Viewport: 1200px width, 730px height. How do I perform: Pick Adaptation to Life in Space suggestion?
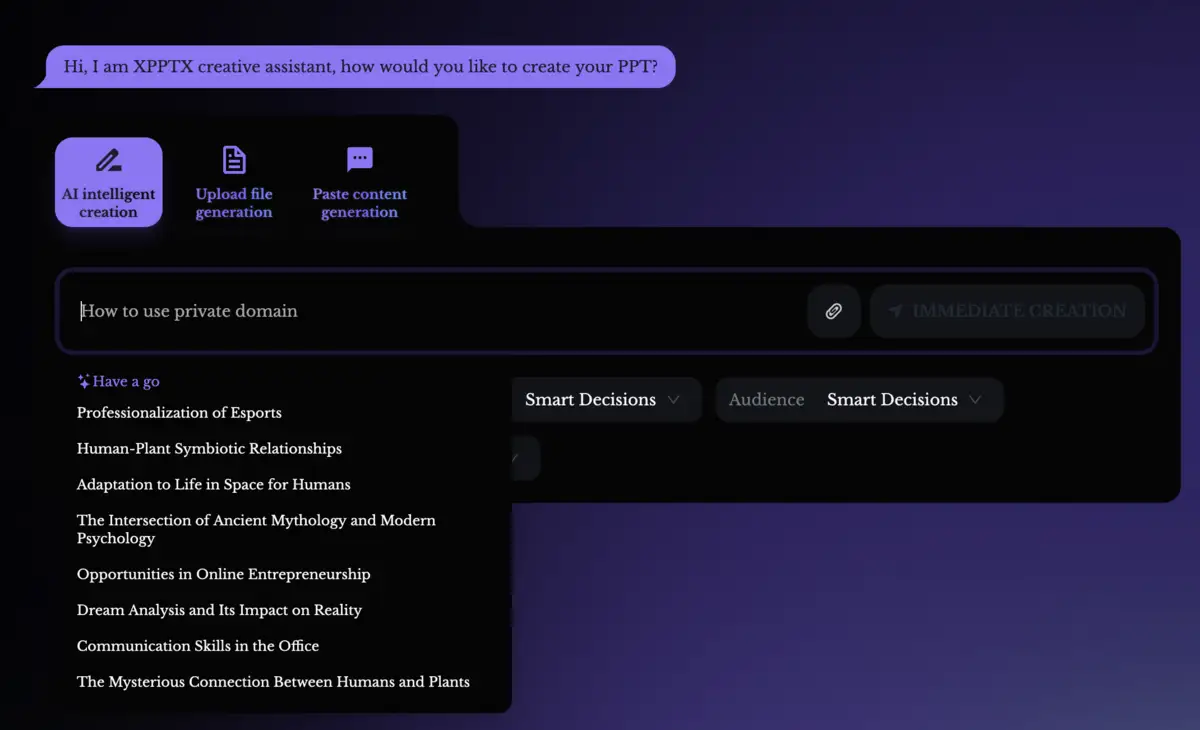213,485
